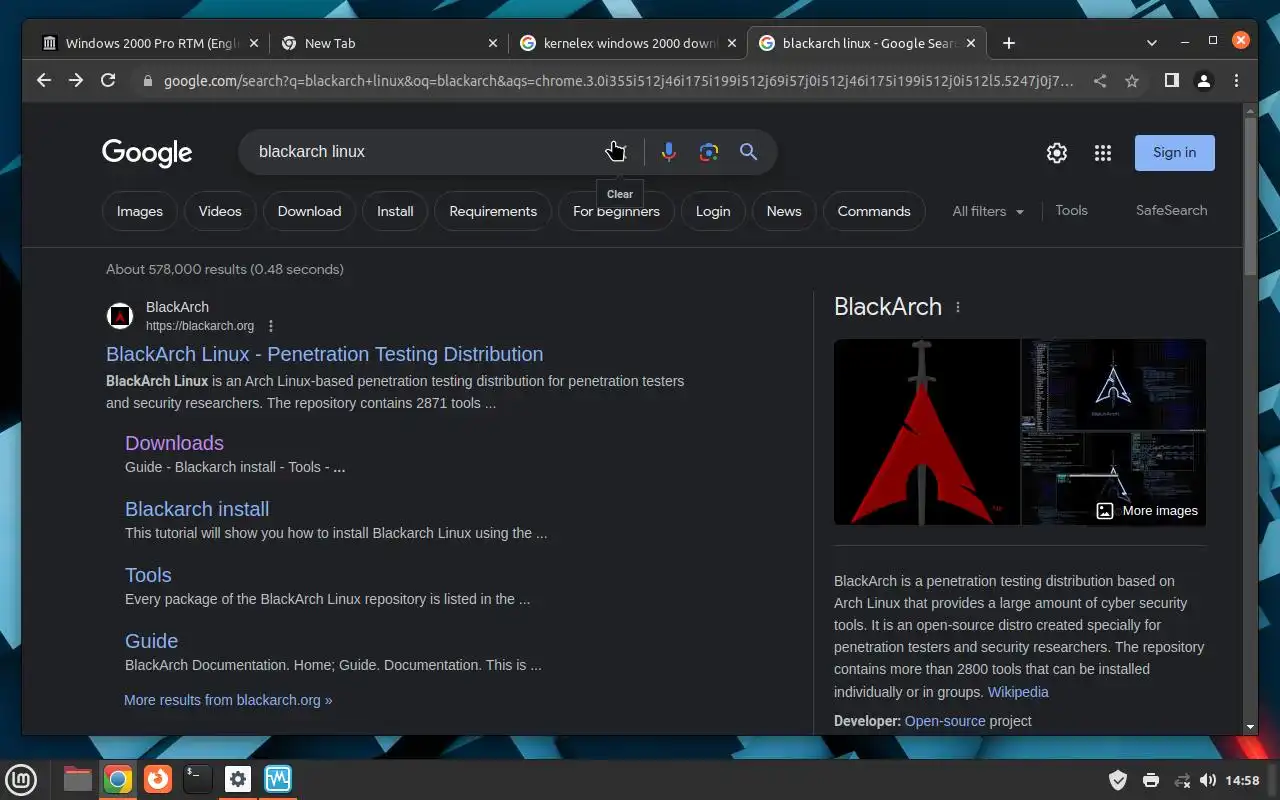
Task: Open the Terminal from the taskbar
Action: pyautogui.click(x=198, y=779)
